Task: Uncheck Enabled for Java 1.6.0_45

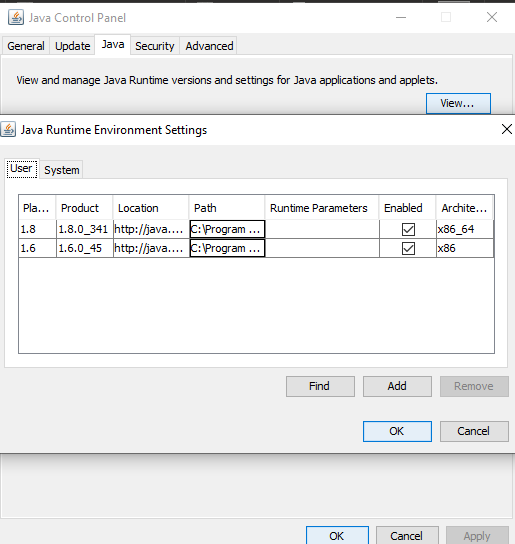Action: 408,248
